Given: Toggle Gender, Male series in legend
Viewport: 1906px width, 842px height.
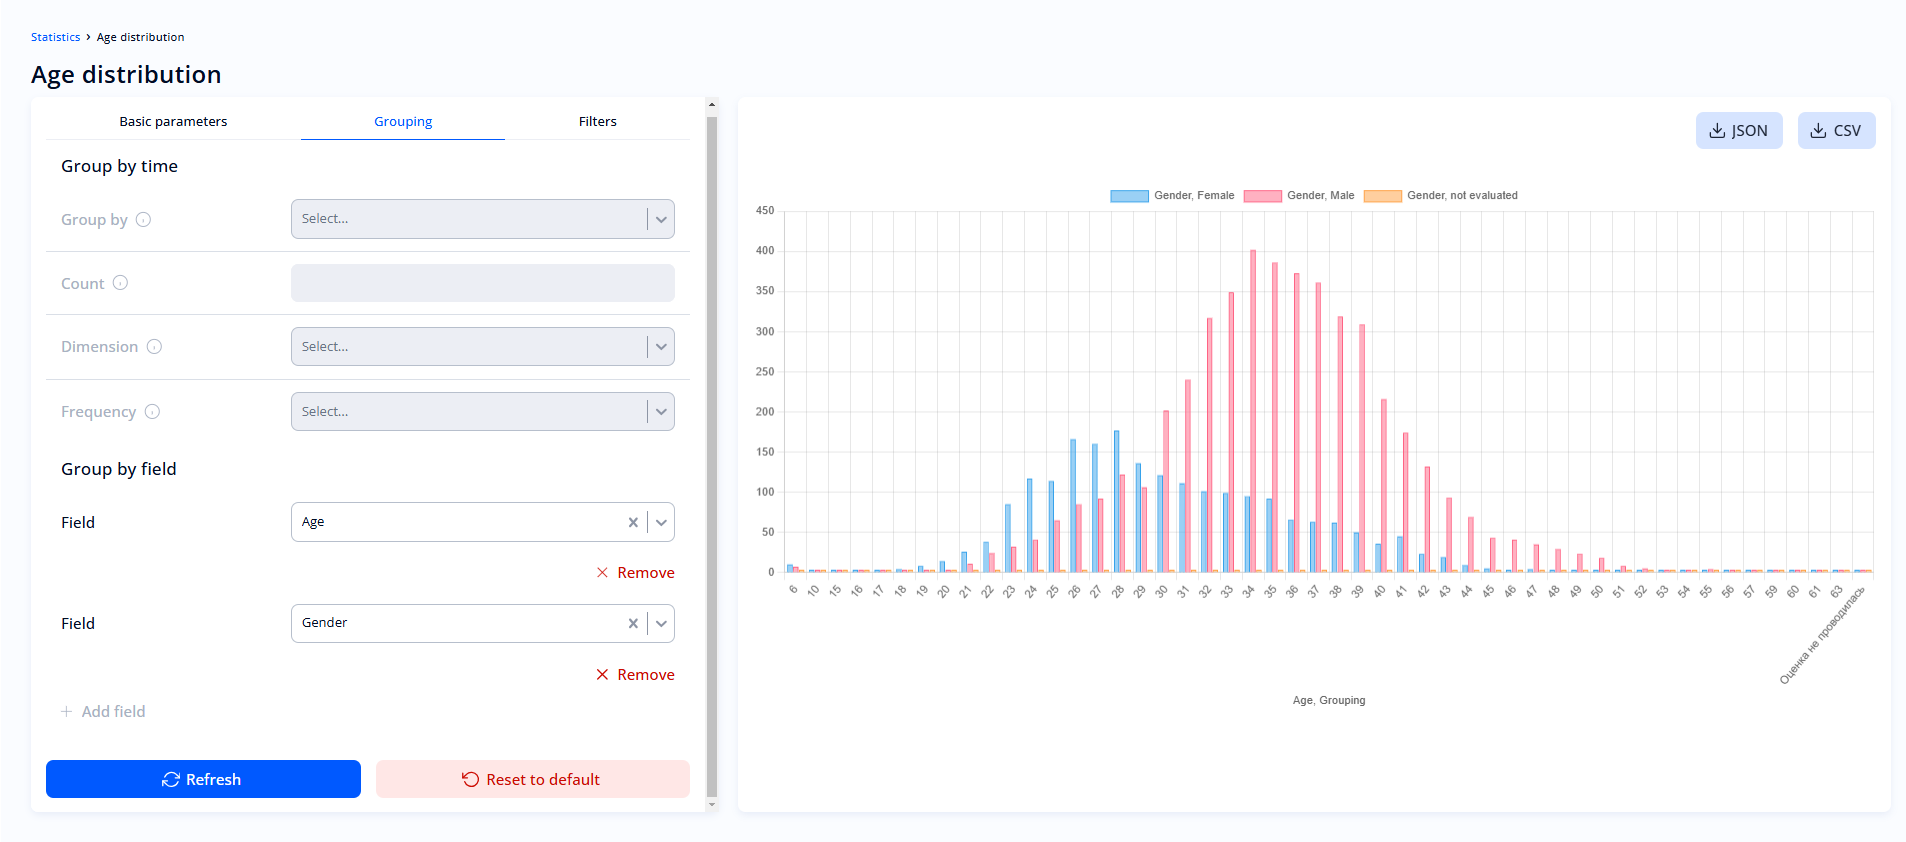Looking at the screenshot, I should (x=1298, y=196).
